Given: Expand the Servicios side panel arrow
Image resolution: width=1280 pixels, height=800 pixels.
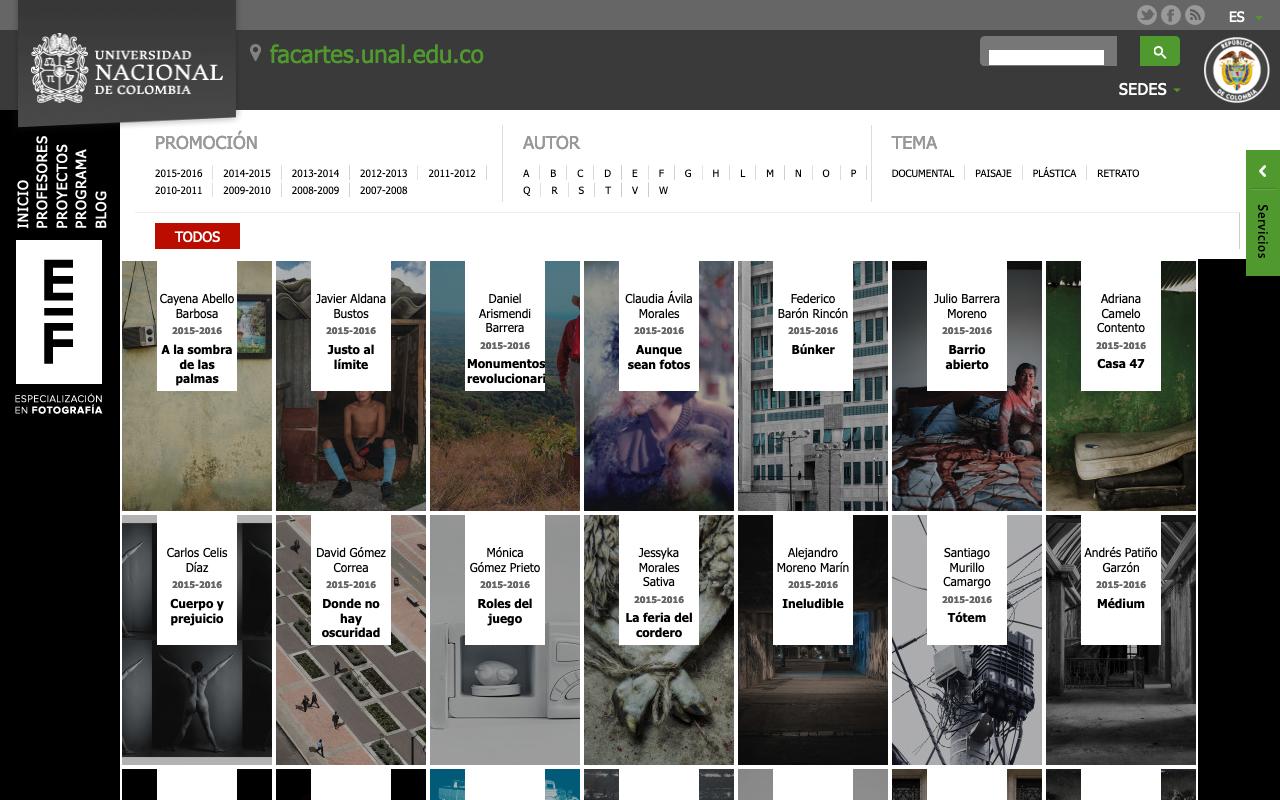Looking at the screenshot, I should pos(1263,171).
